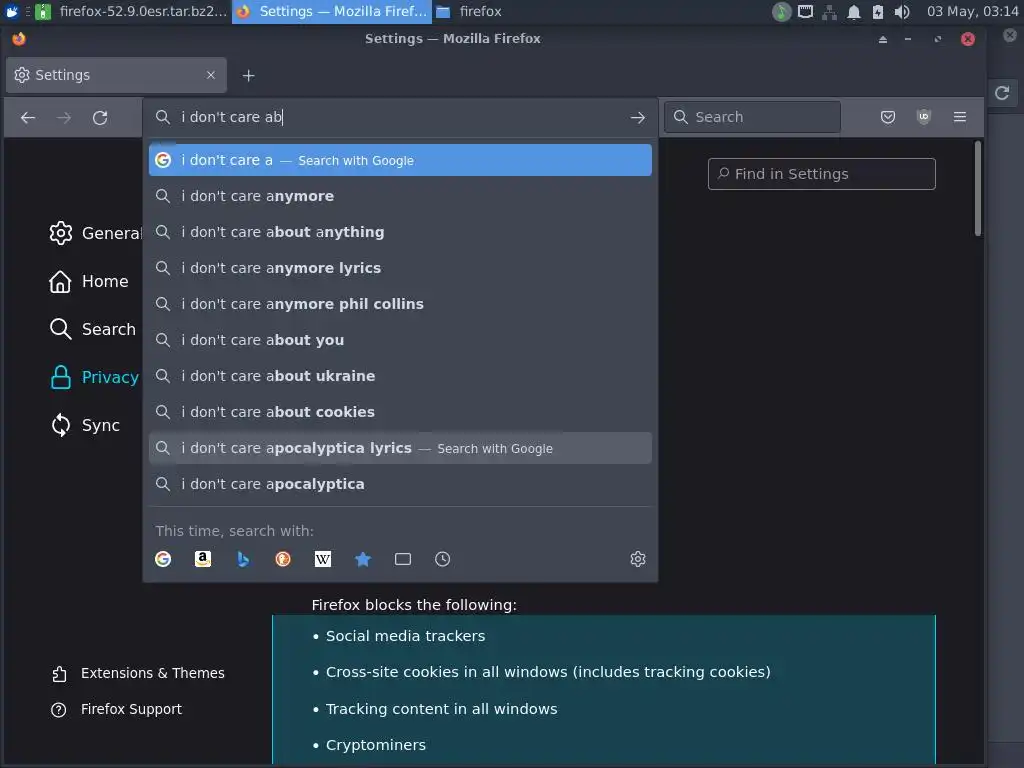Screen dimensions: 1024x768
Task: Switch to the firefox folder taskbar window
Action: coord(469,11)
